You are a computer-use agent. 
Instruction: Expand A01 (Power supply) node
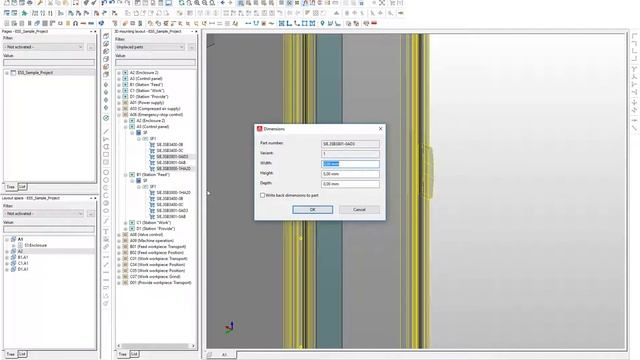119,103
